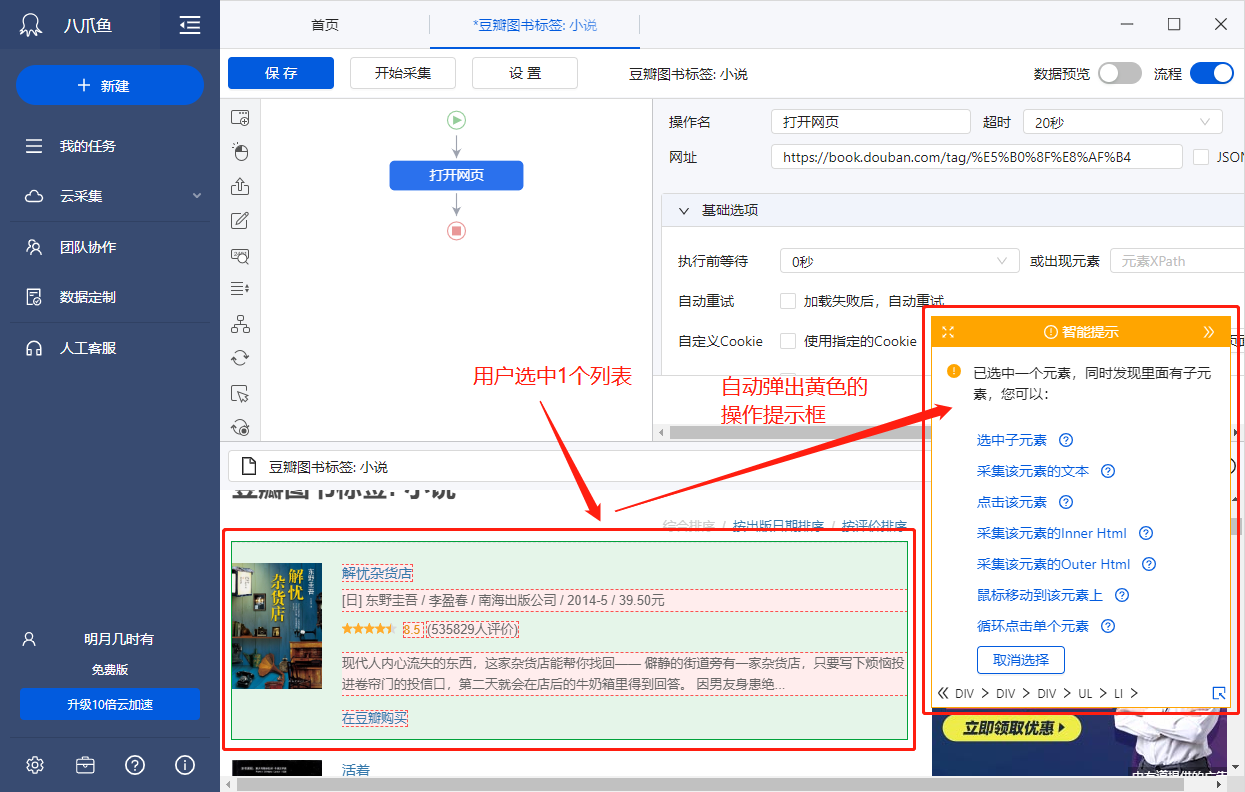Image resolution: width=1245 pixels, height=792 pixels.
Task: Enable 使用指定的Cookie checkbox
Action: (x=788, y=341)
